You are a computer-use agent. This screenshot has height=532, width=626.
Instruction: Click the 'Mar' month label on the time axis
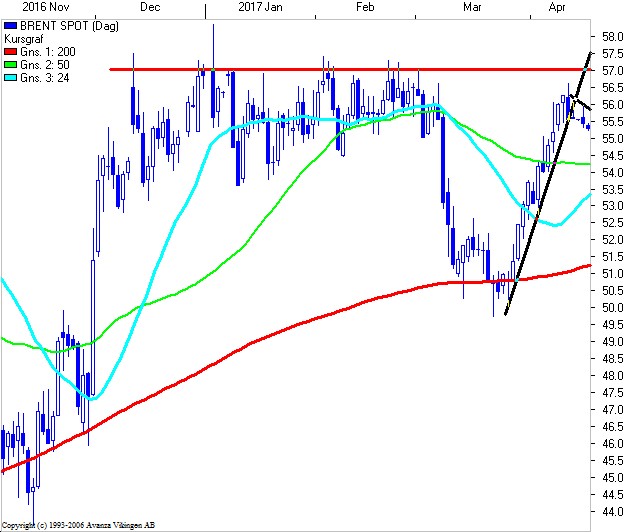473,6
